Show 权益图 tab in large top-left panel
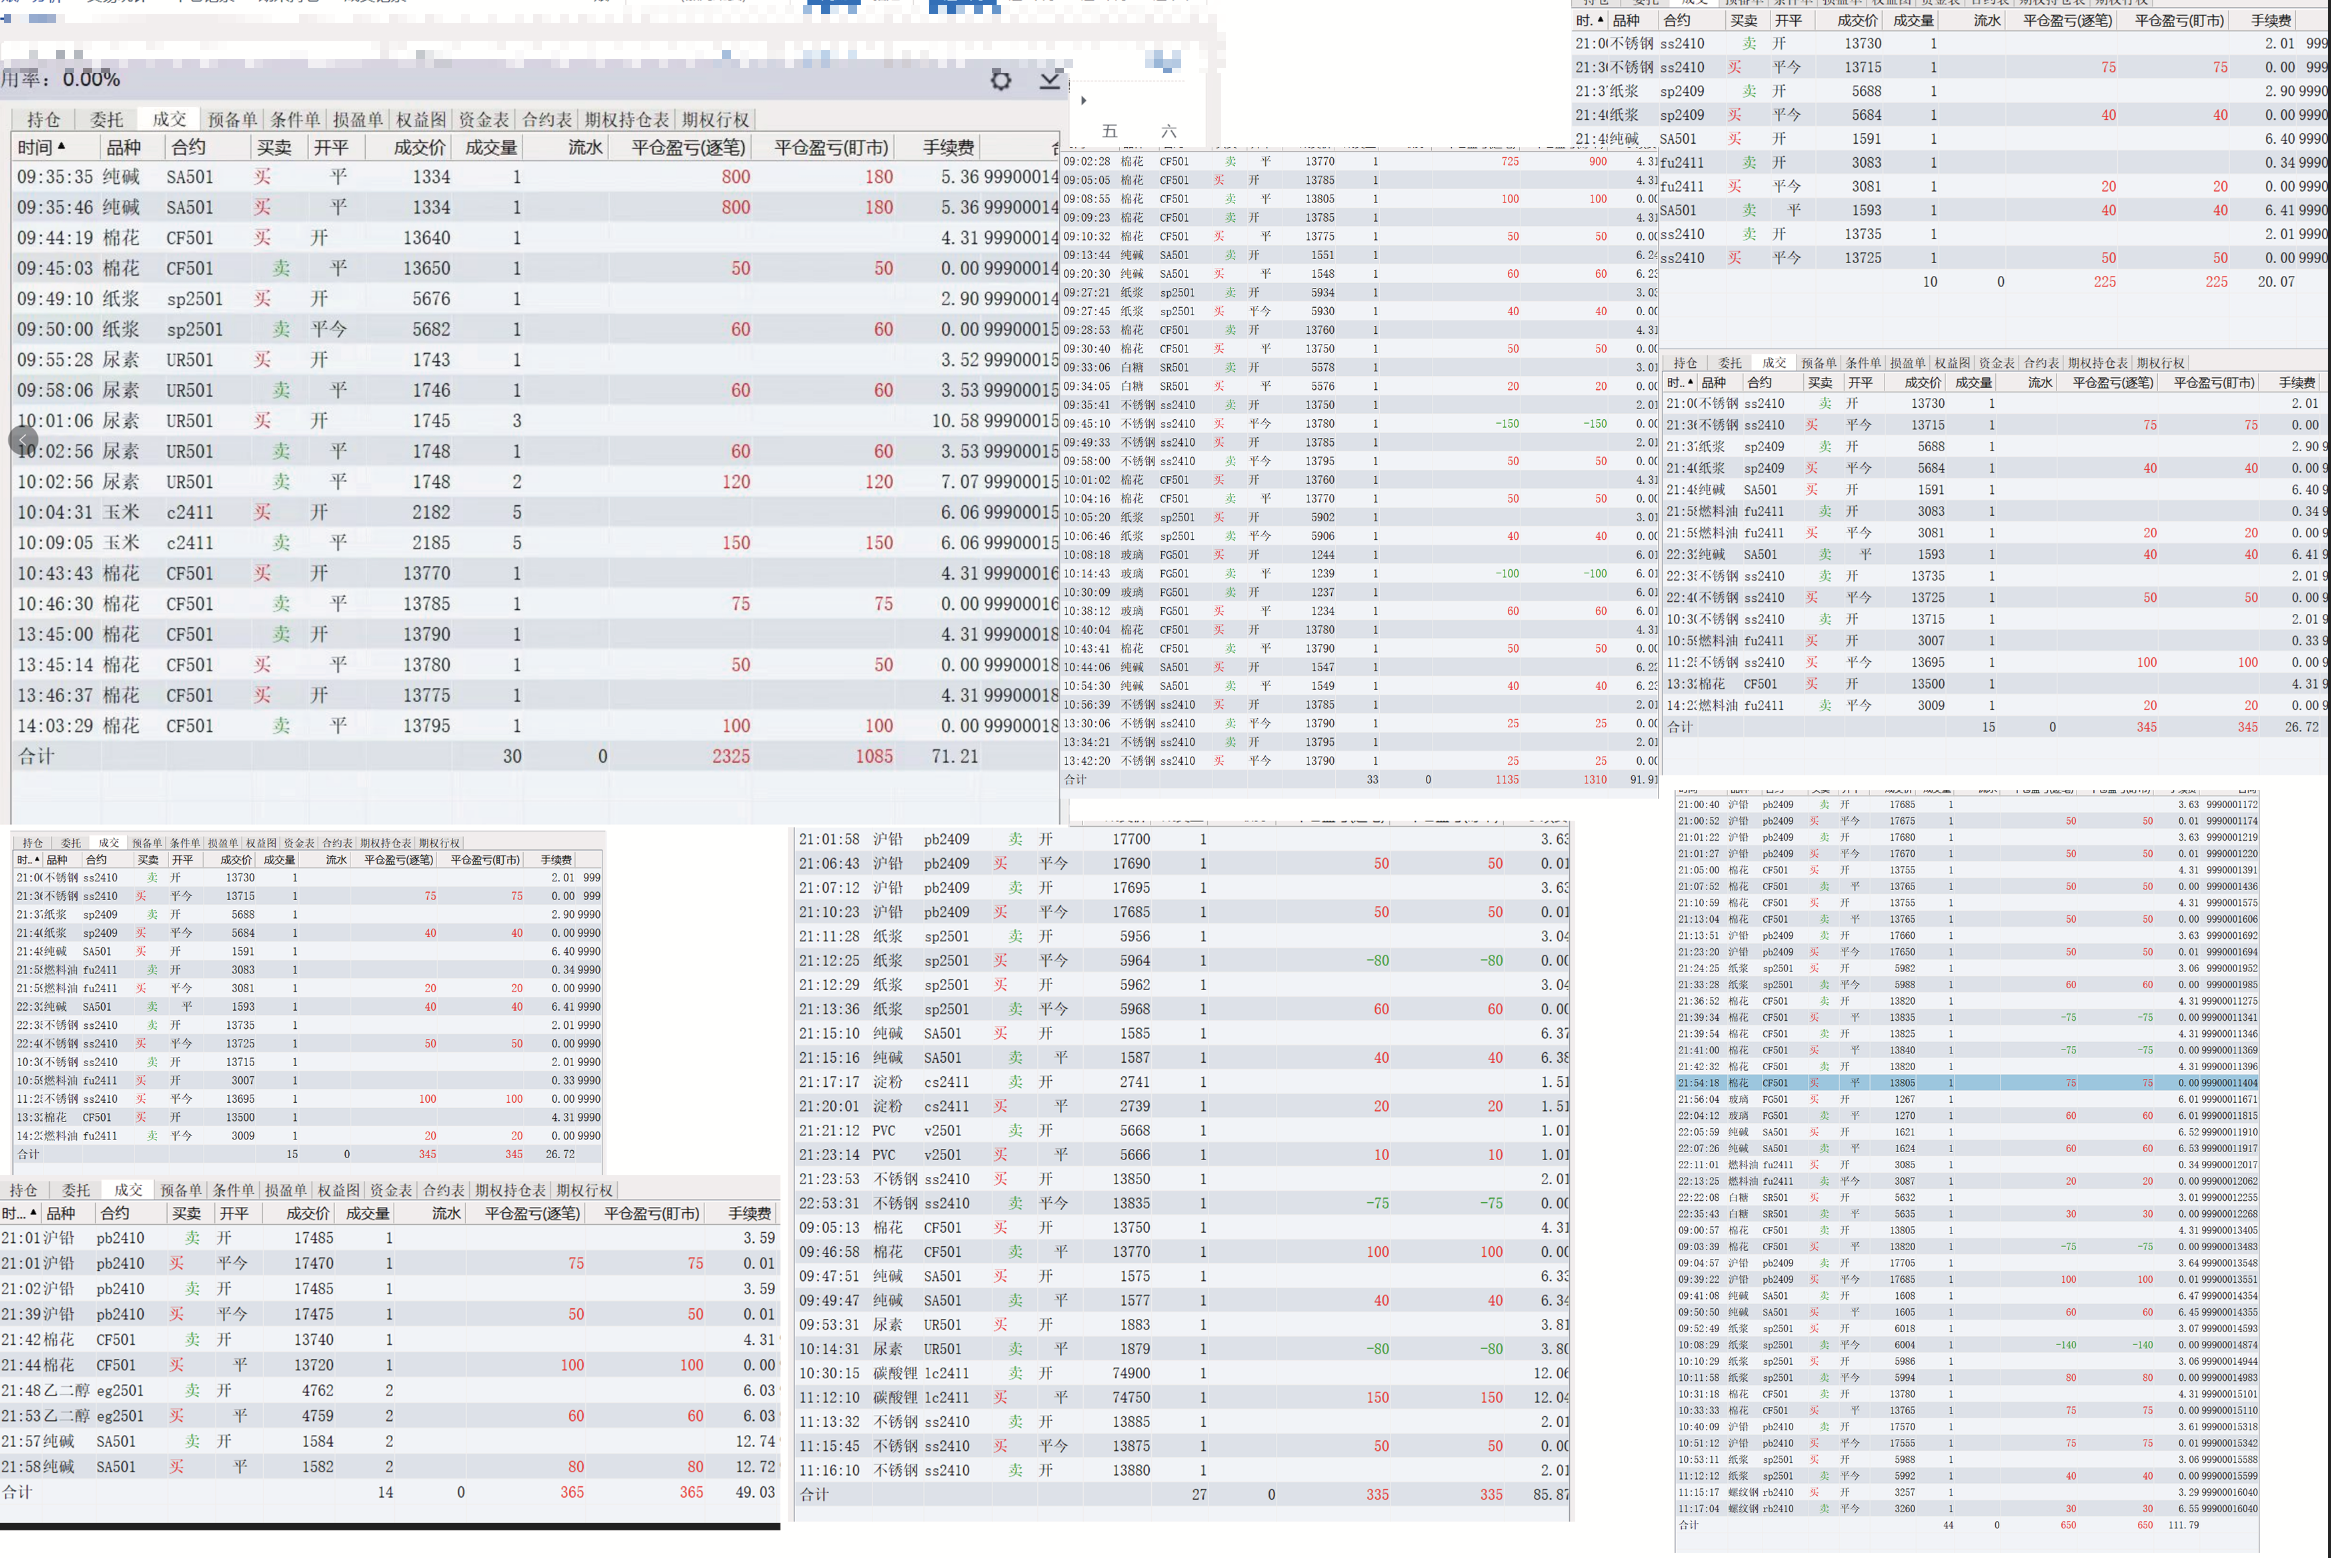This screenshot has height=1558, width=2331. point(421,120)
